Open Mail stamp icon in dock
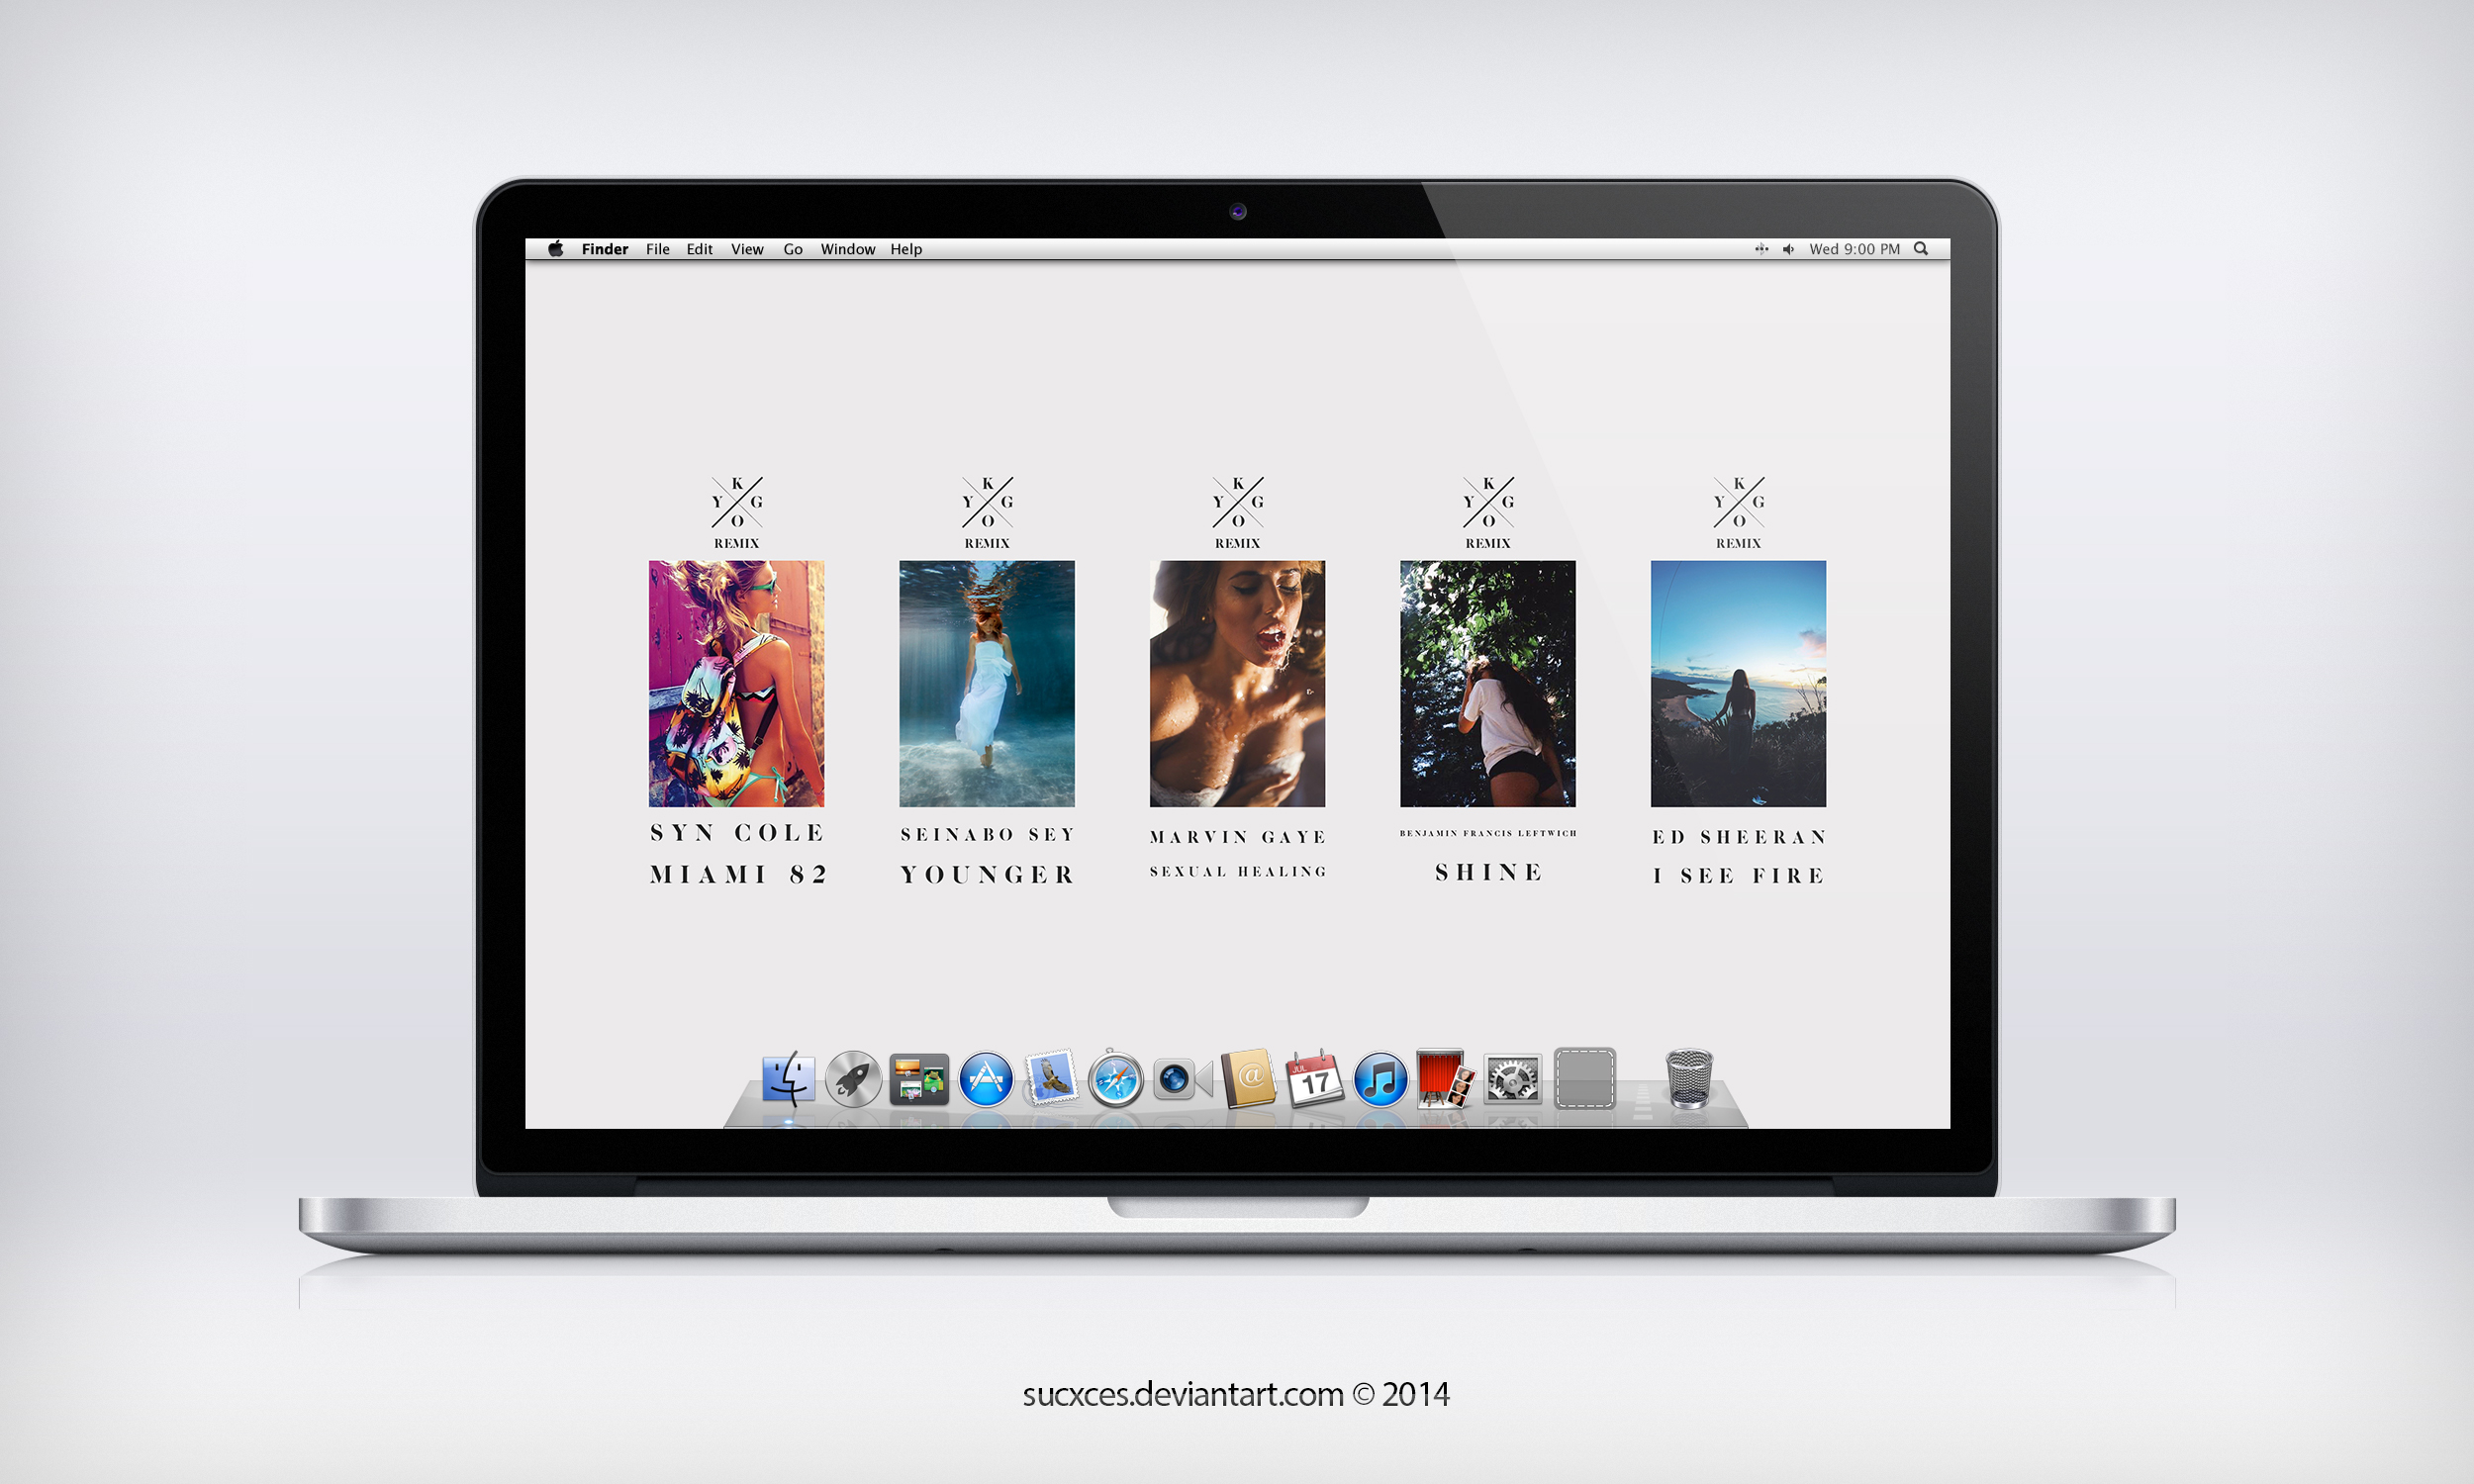The width and height of the screenshot is (2474, 1484). coord(1051,1078)
